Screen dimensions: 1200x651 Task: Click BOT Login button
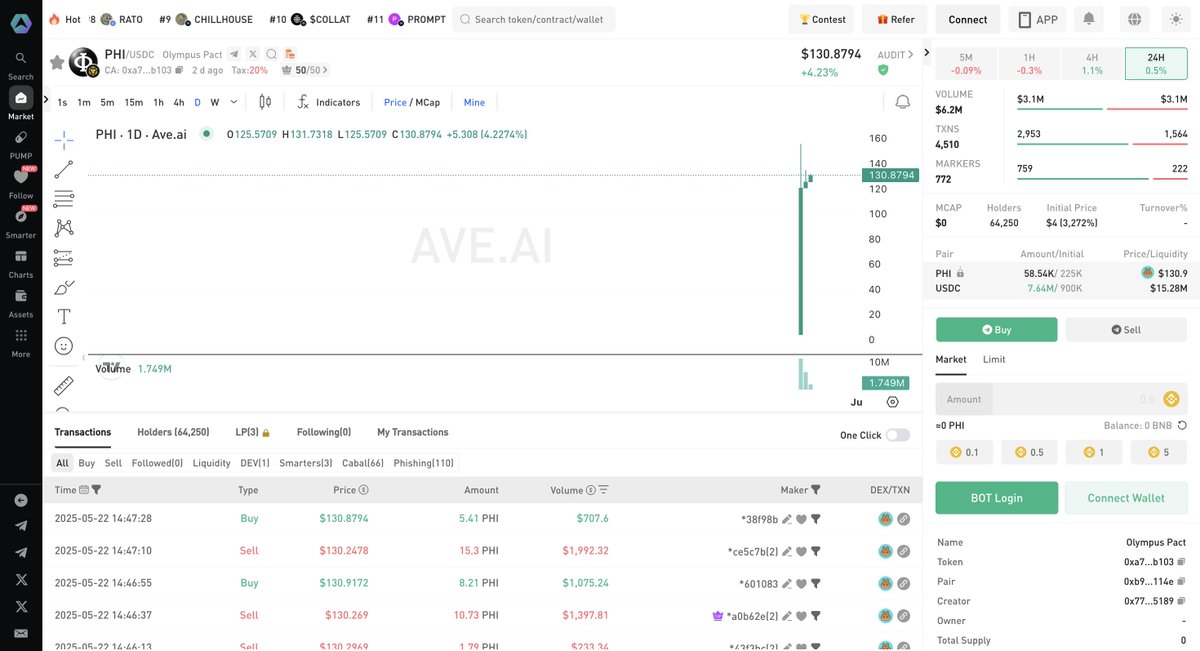pos(996,498)
